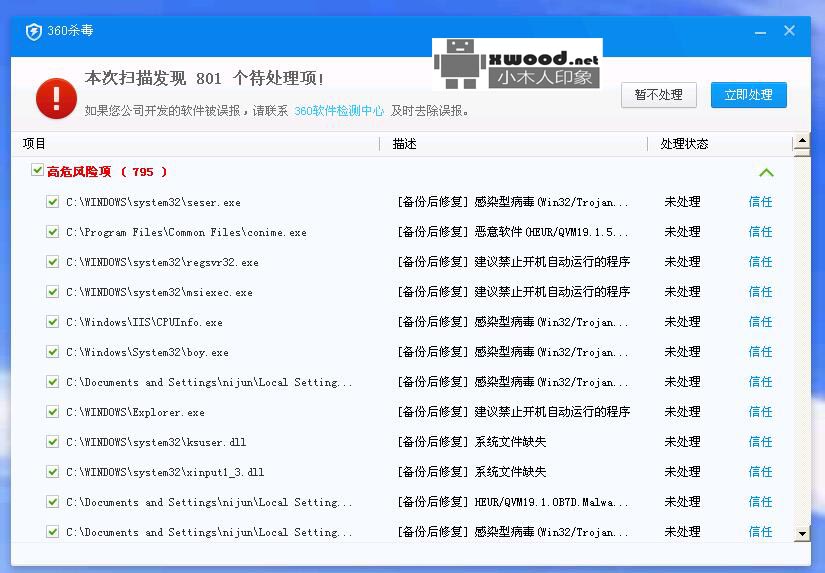
Task: Click 未处理 status for seser.exe
Action: point(682,202)
